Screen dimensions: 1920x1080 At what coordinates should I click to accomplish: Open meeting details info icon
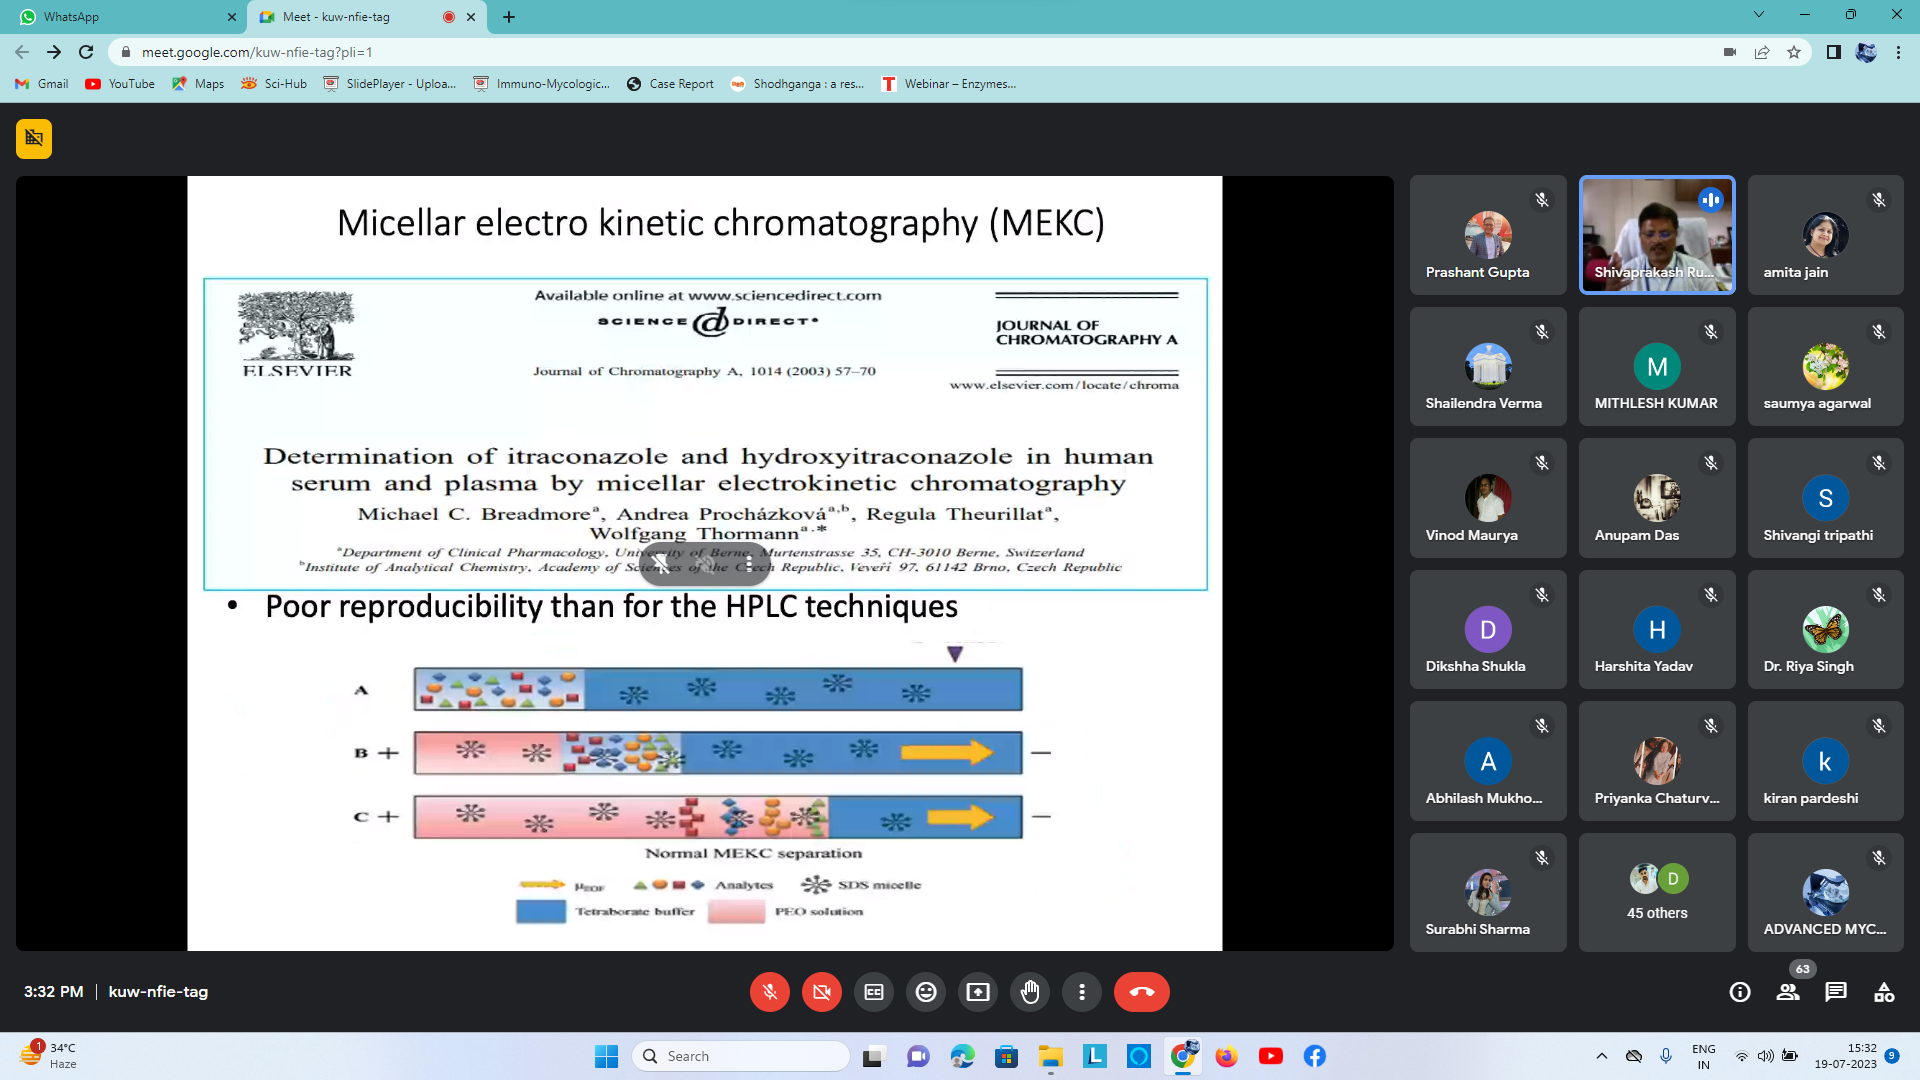1740,992
